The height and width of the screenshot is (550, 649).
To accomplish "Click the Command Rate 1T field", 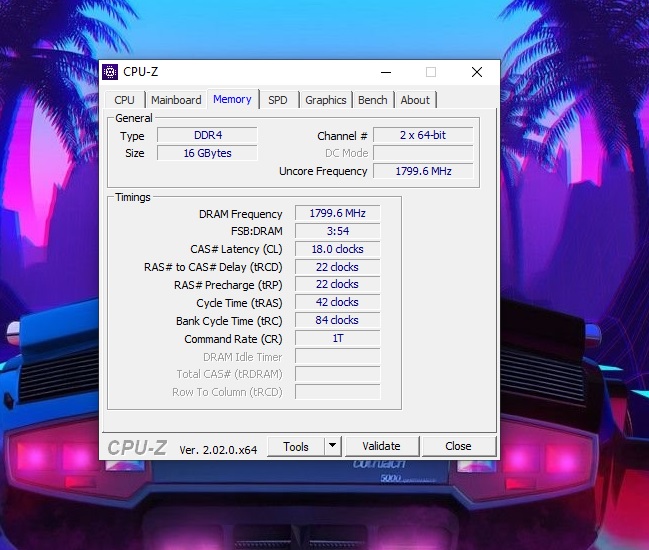I will [337, 339].
